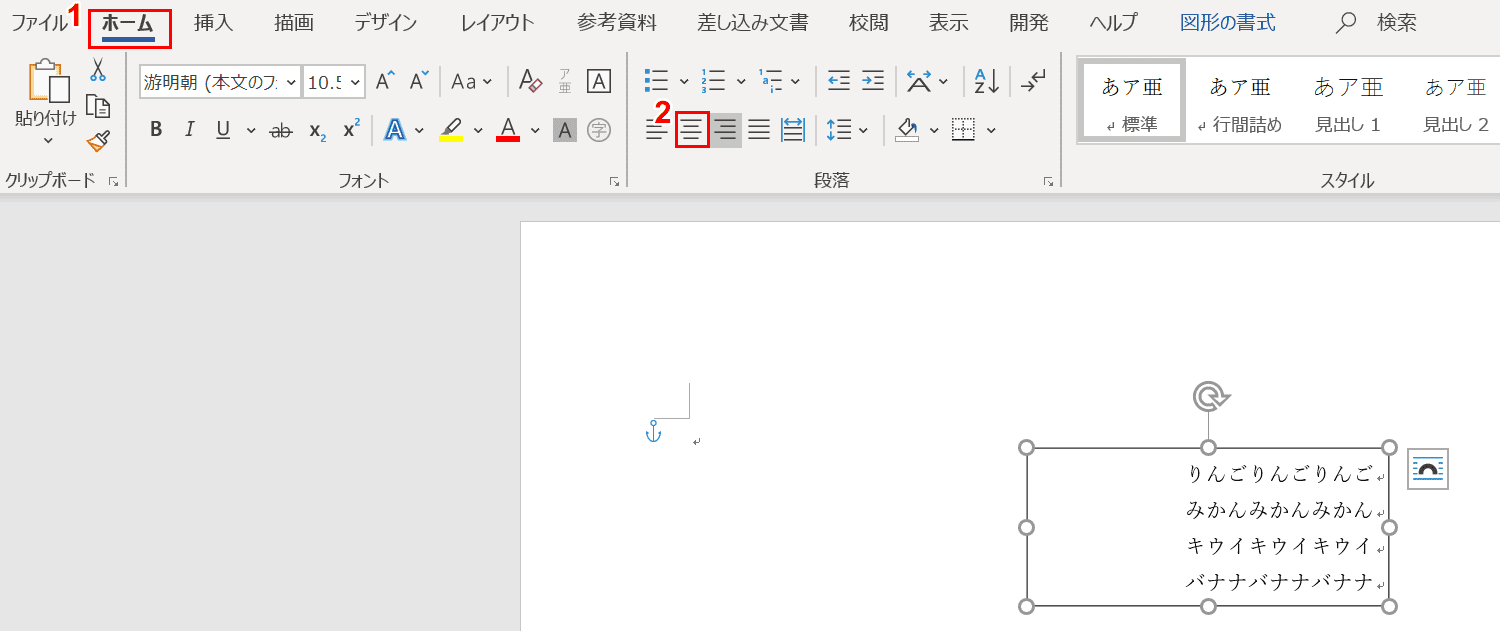The image size is (1500, 631).
Task: Select the Format Painter brush
Action: 98,142
